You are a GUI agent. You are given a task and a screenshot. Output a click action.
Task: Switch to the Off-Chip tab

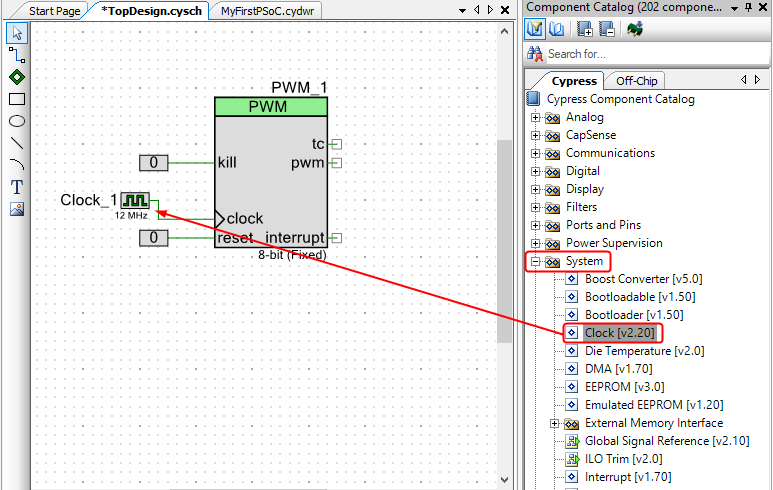click(x=636, y=81)
